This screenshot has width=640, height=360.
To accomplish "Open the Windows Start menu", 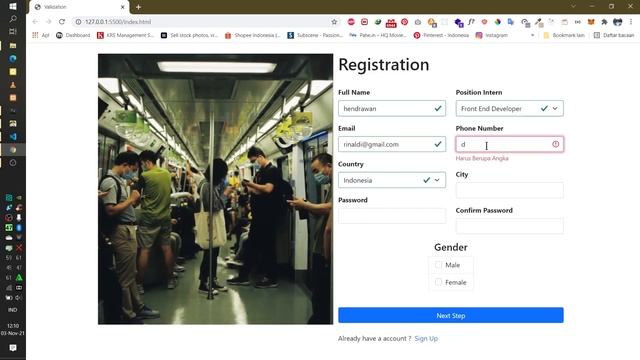I will coord(13,7).
